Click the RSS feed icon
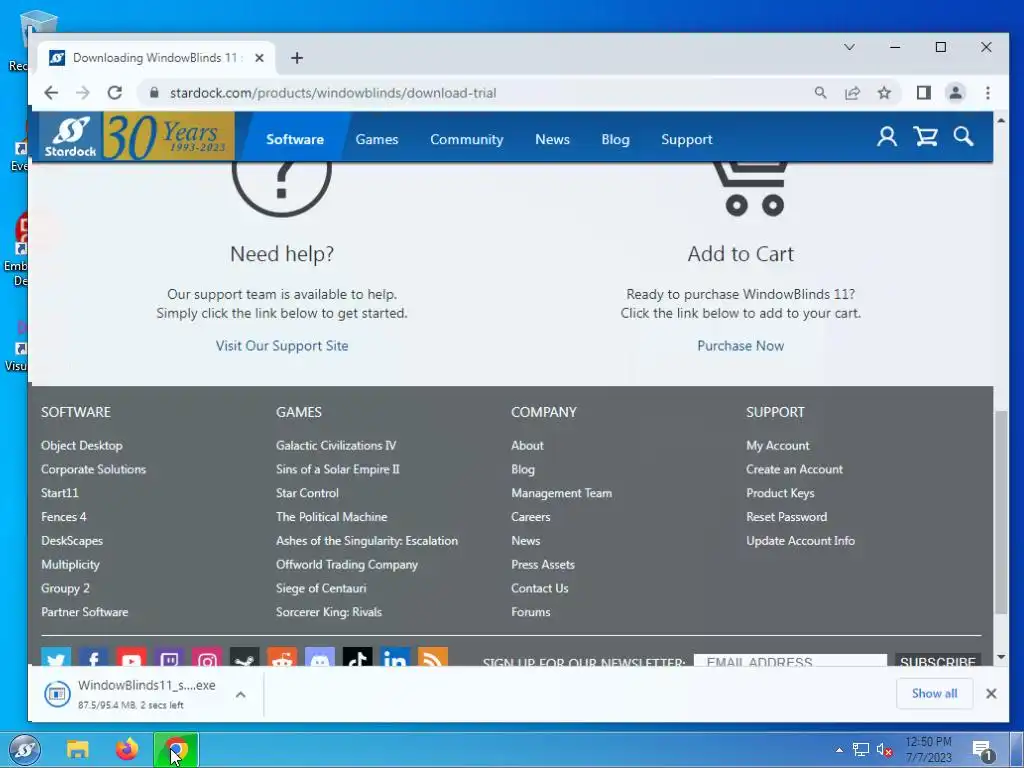The height and width of the screenshot is (768, 1024). 433,657
